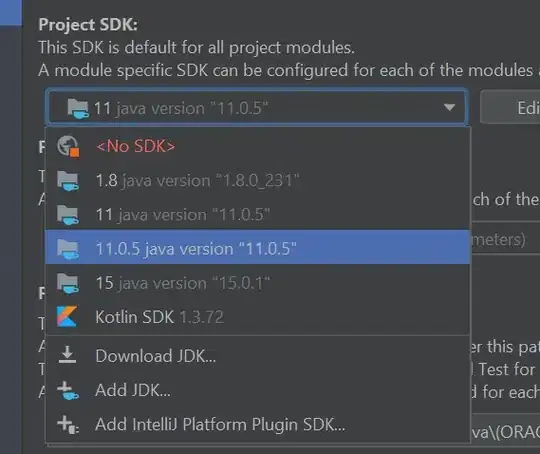Click the Add IntelliJ Platform Plugin SDK icon
The image size is (540, 454).
[68, 424]
